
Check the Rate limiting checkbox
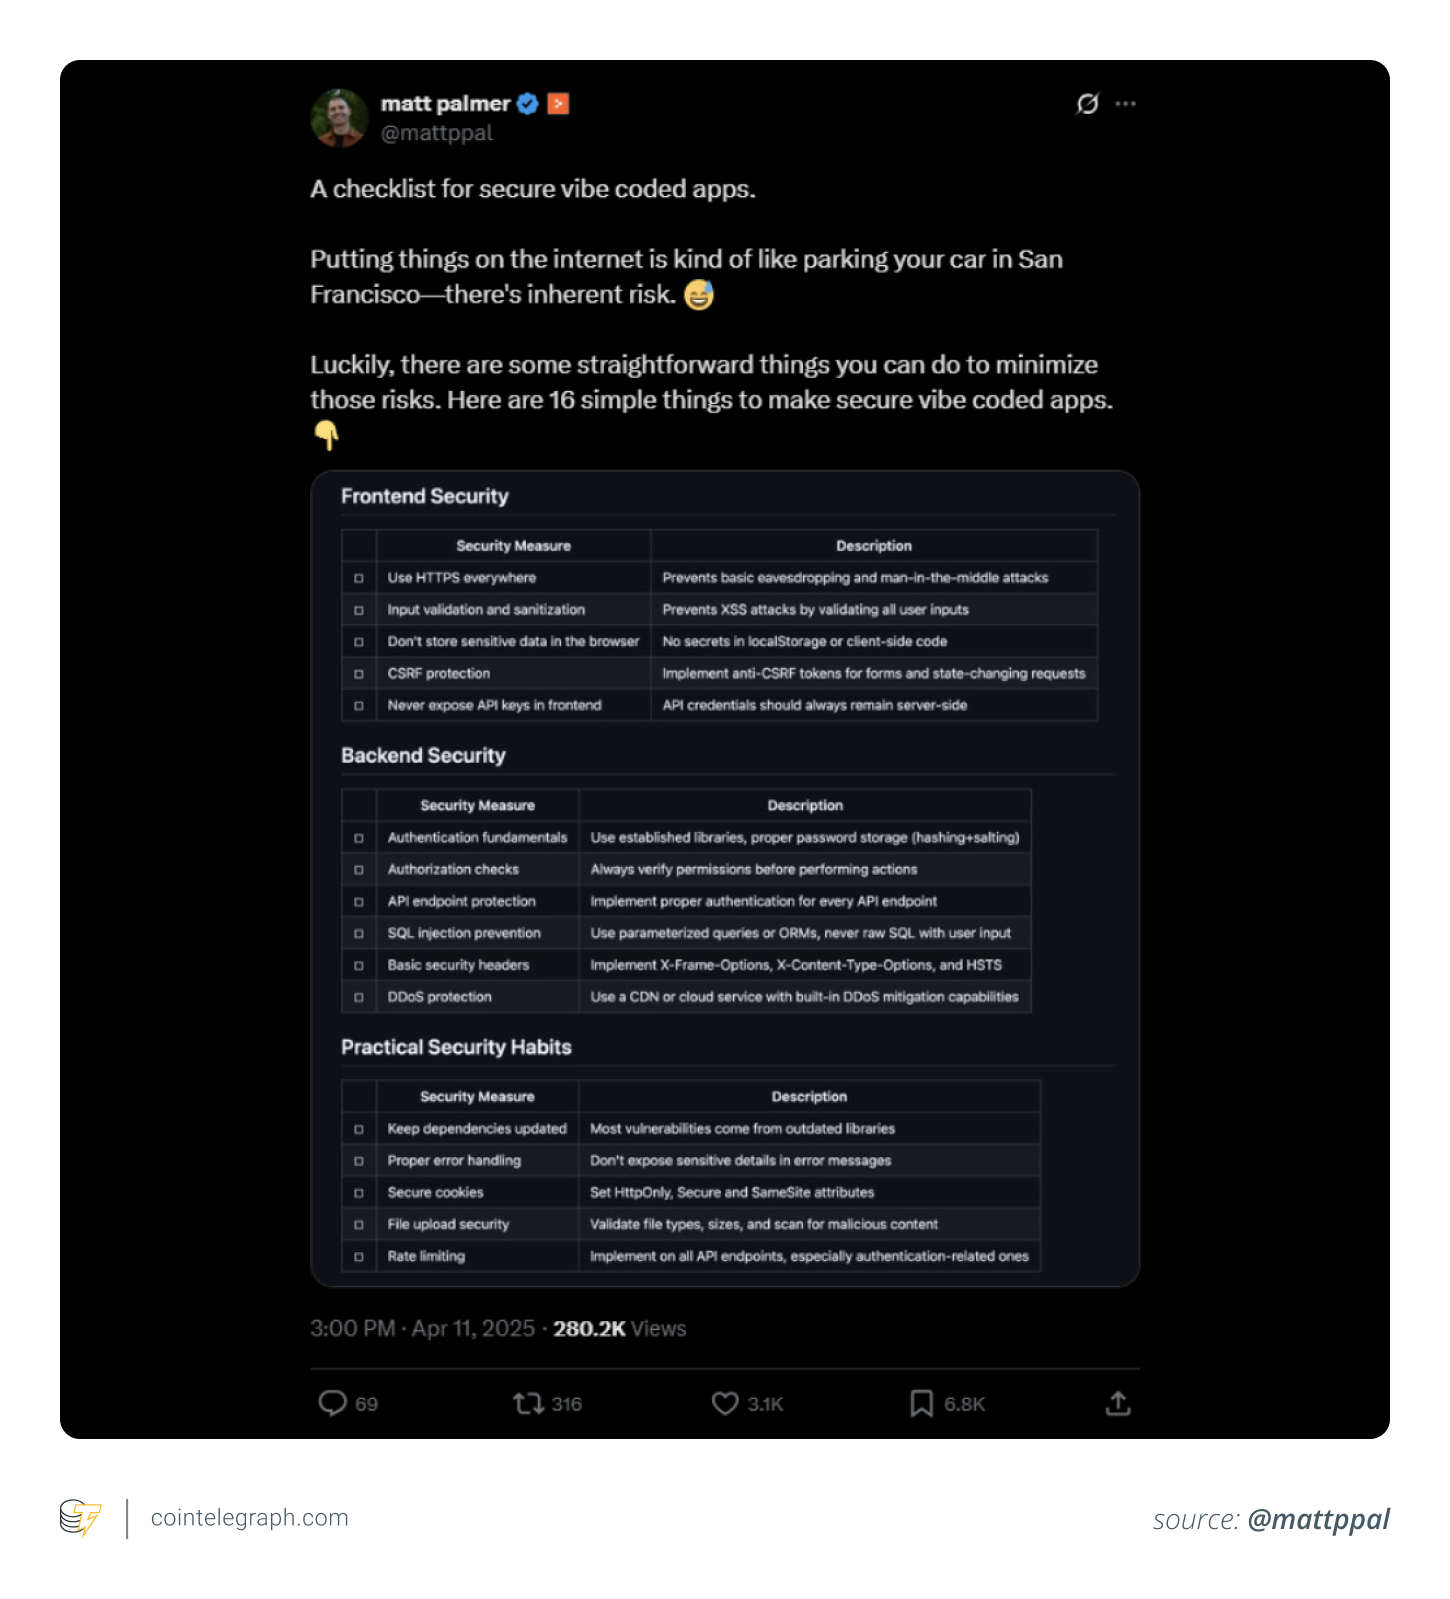point(359,1256)
